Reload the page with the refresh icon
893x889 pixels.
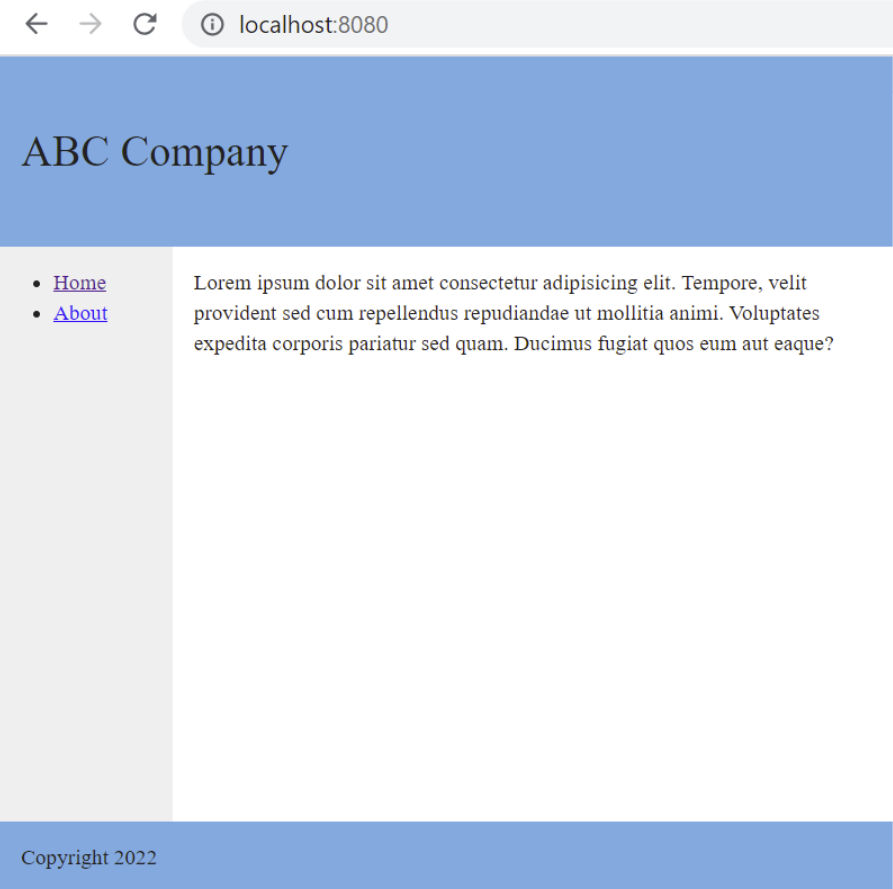coord(145,24)
